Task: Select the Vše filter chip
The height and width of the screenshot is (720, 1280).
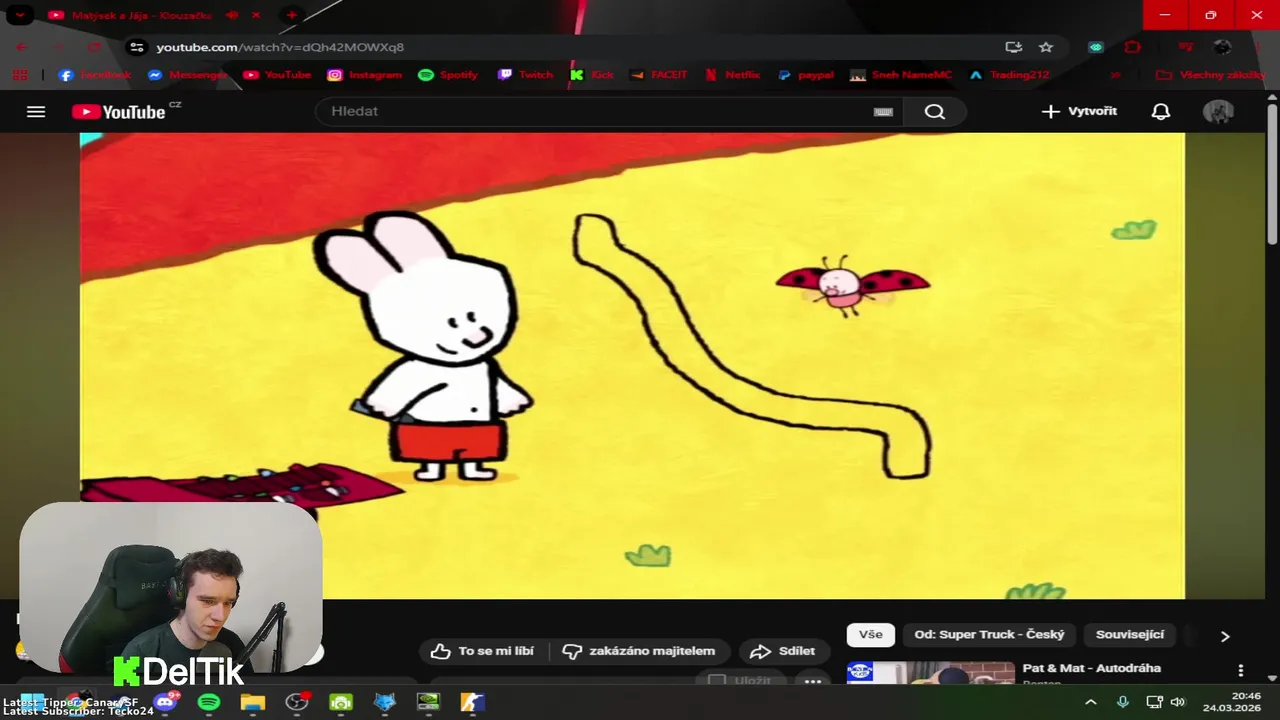Action: point(870,635)
